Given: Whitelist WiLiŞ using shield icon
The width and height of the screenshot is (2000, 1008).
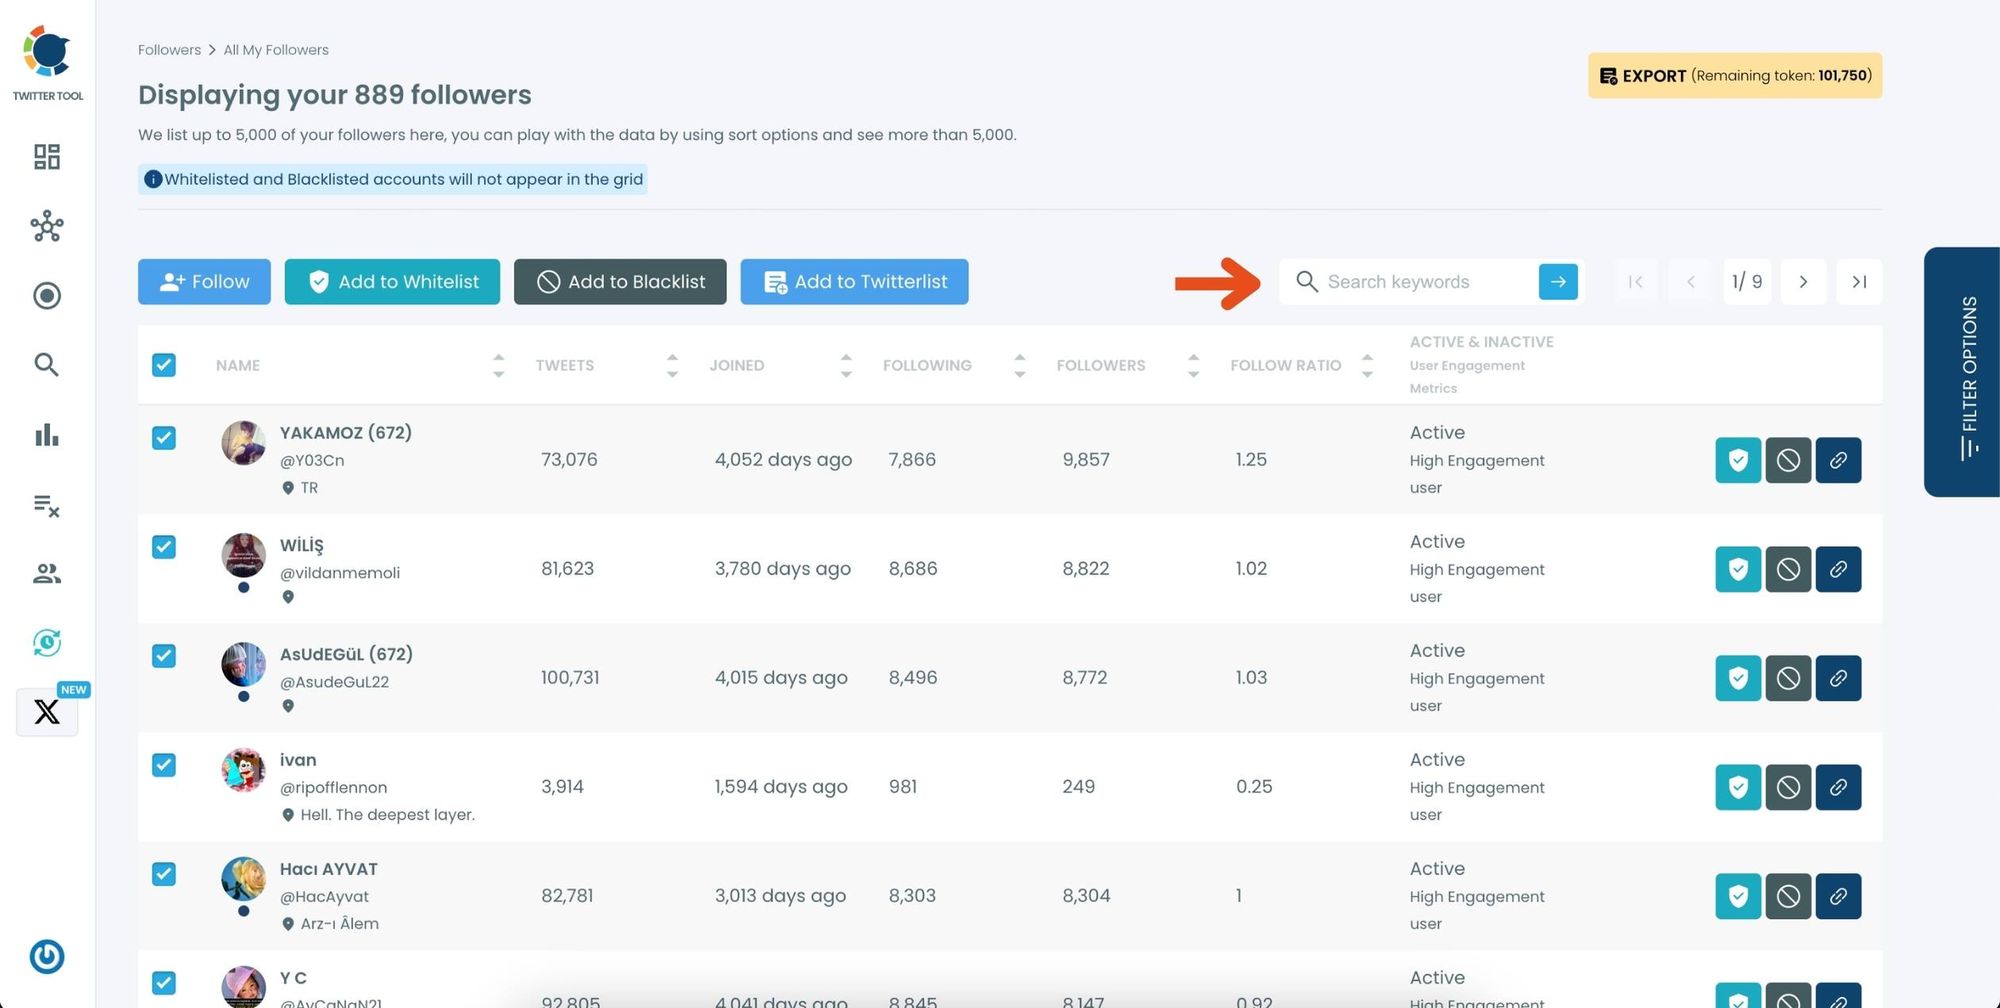Looking at the screenshot, I should tap(1738, 569).
